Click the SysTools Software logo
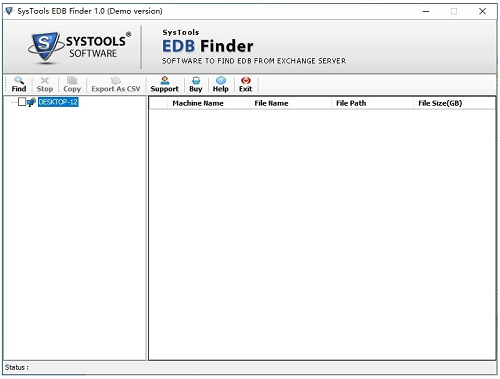The width and height of the screenshot is (500, 379). coord(79,47)
